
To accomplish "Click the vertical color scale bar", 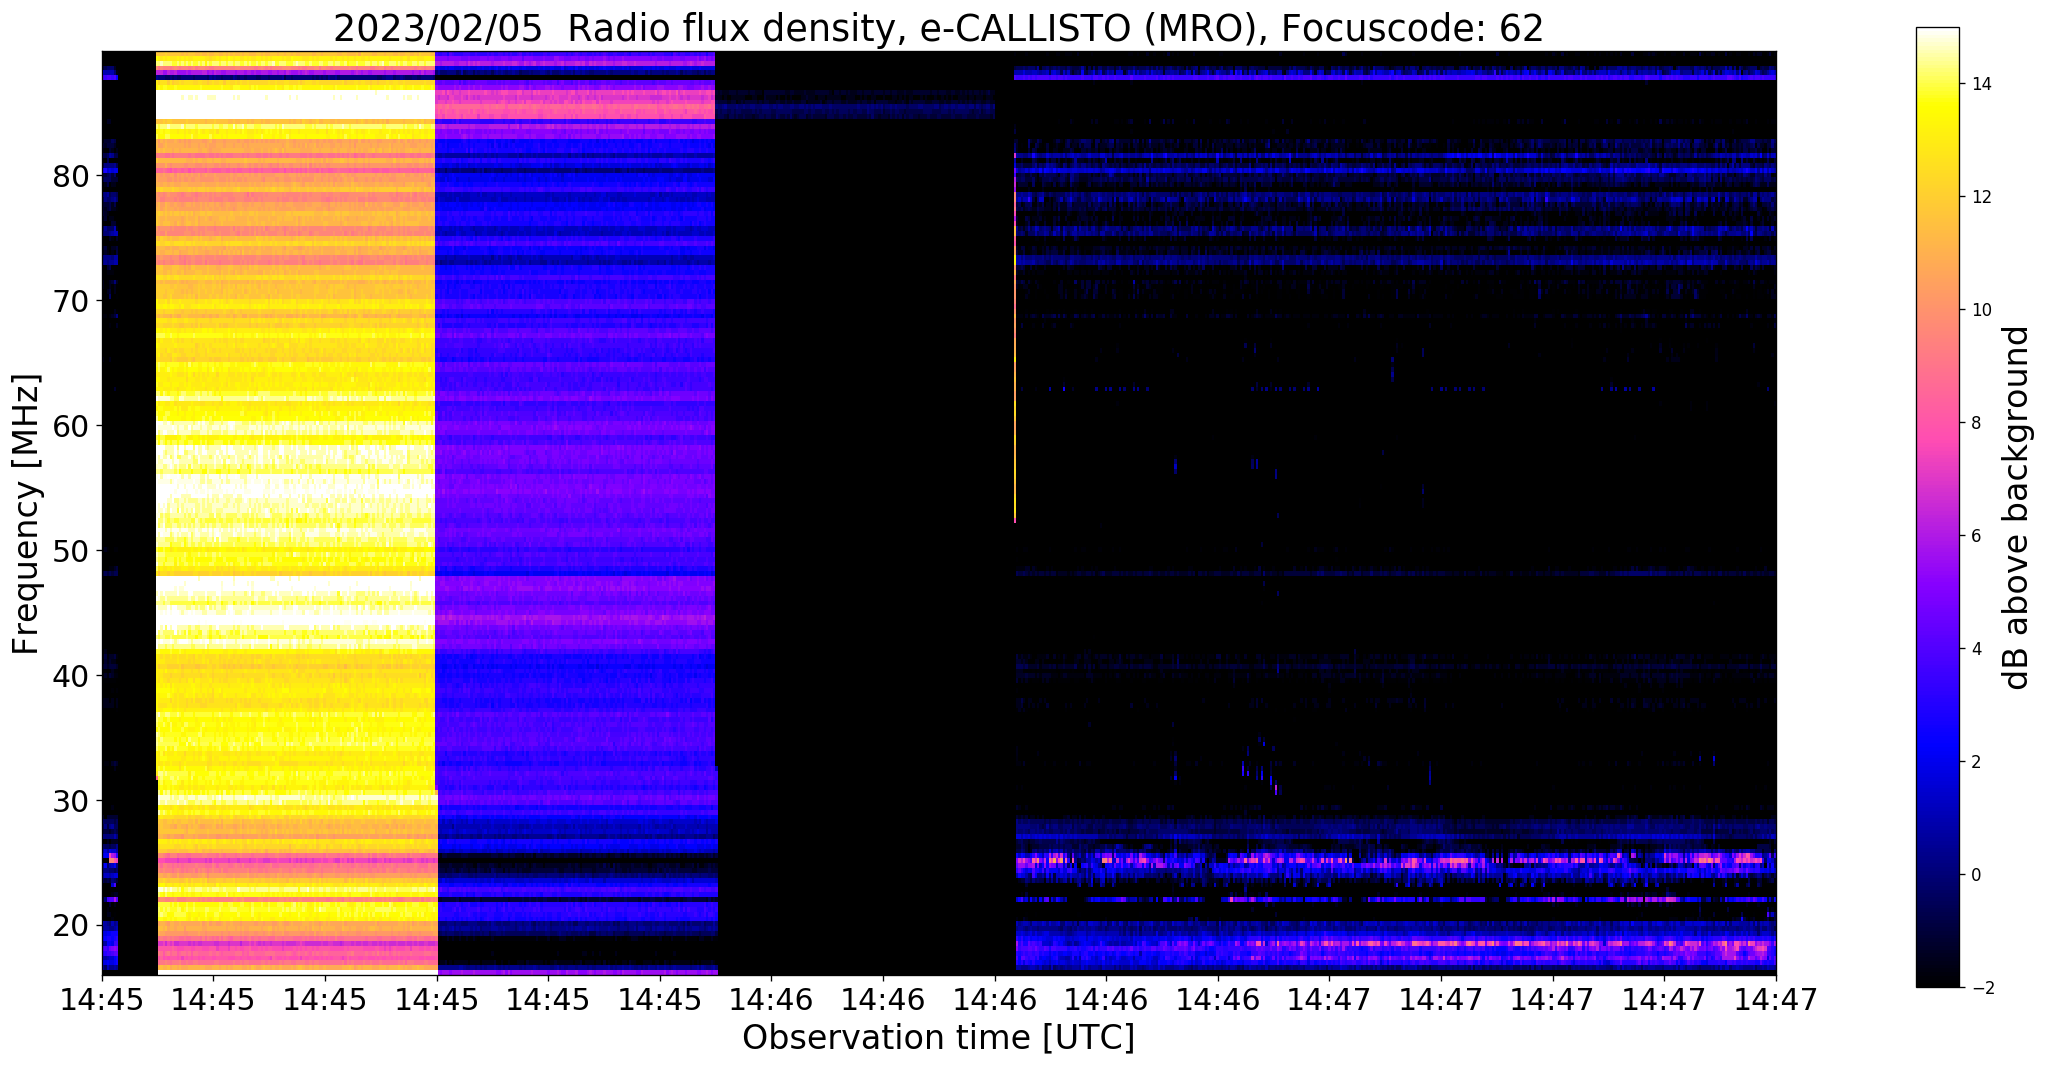I will [1937, 508].
